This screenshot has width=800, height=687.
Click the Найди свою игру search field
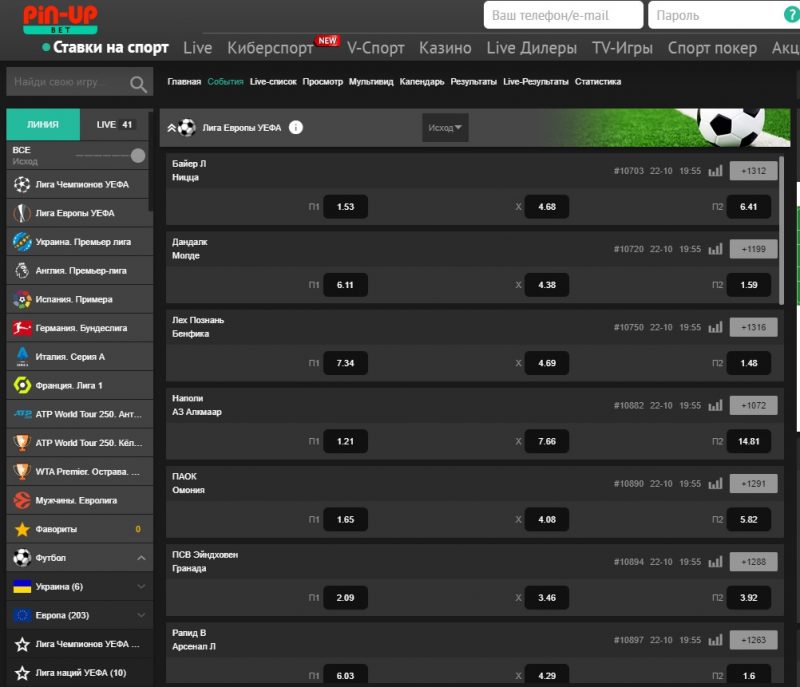(80, 82)
